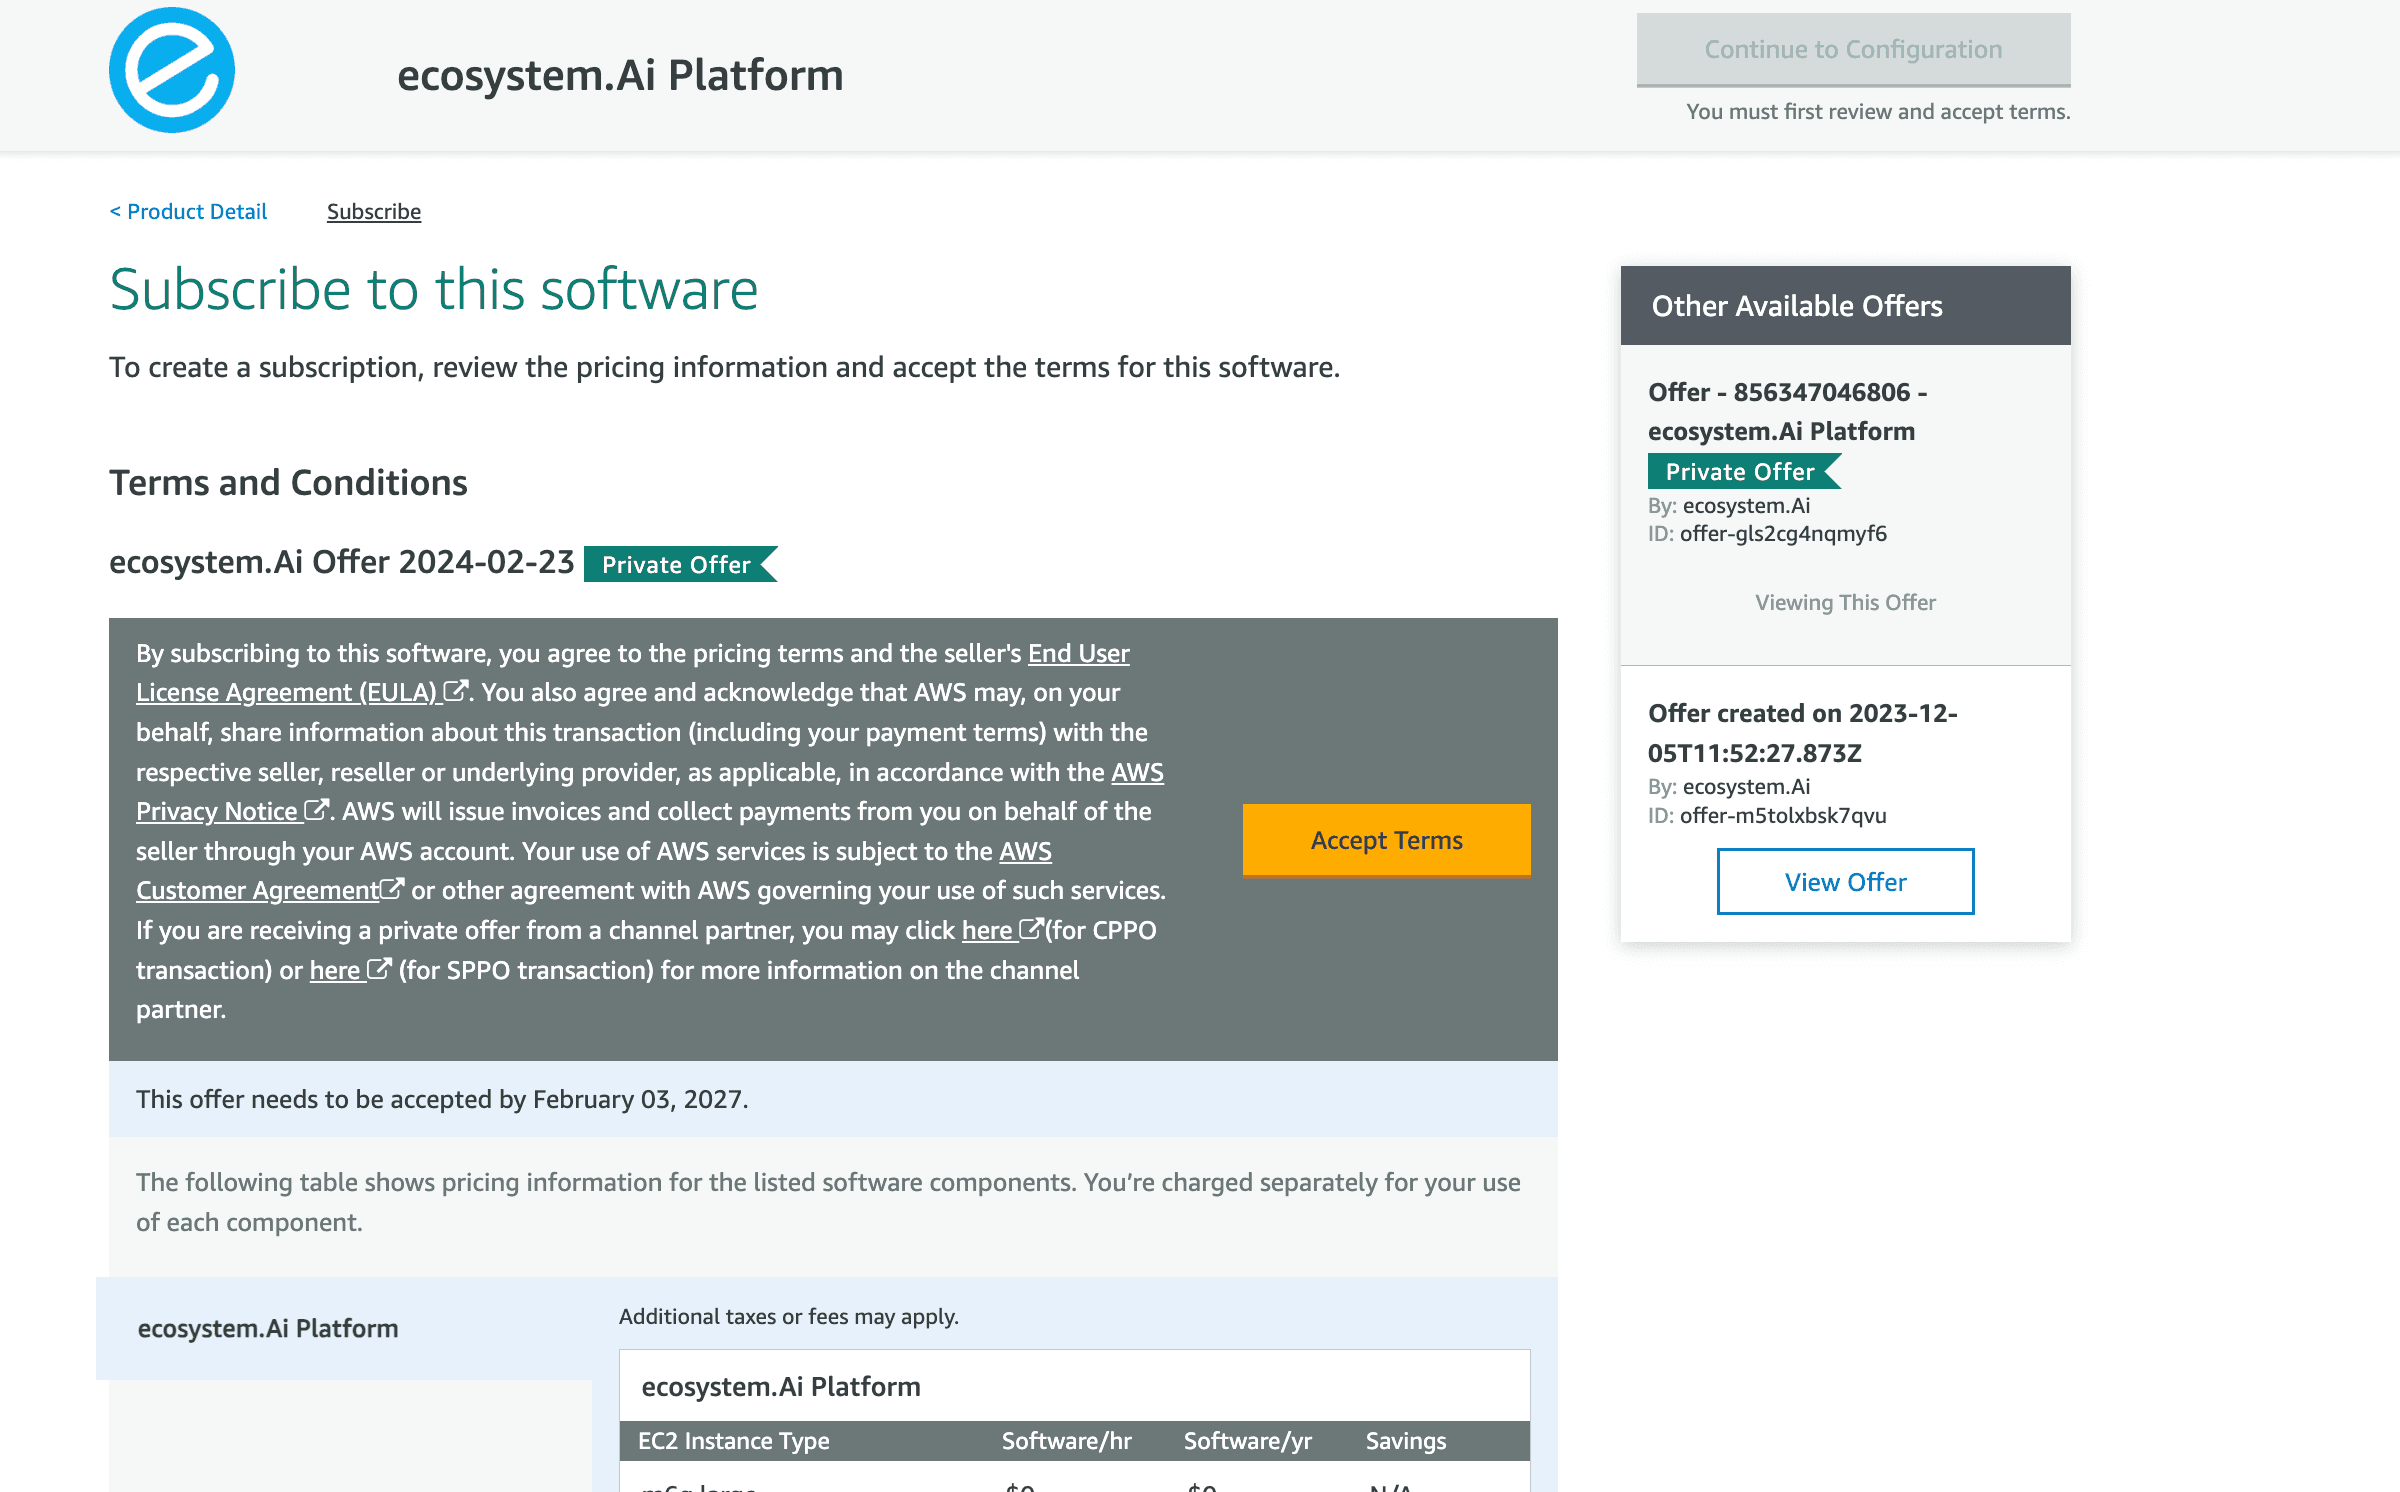Click external link icon after Customer Agreement

tap(392, 888)
